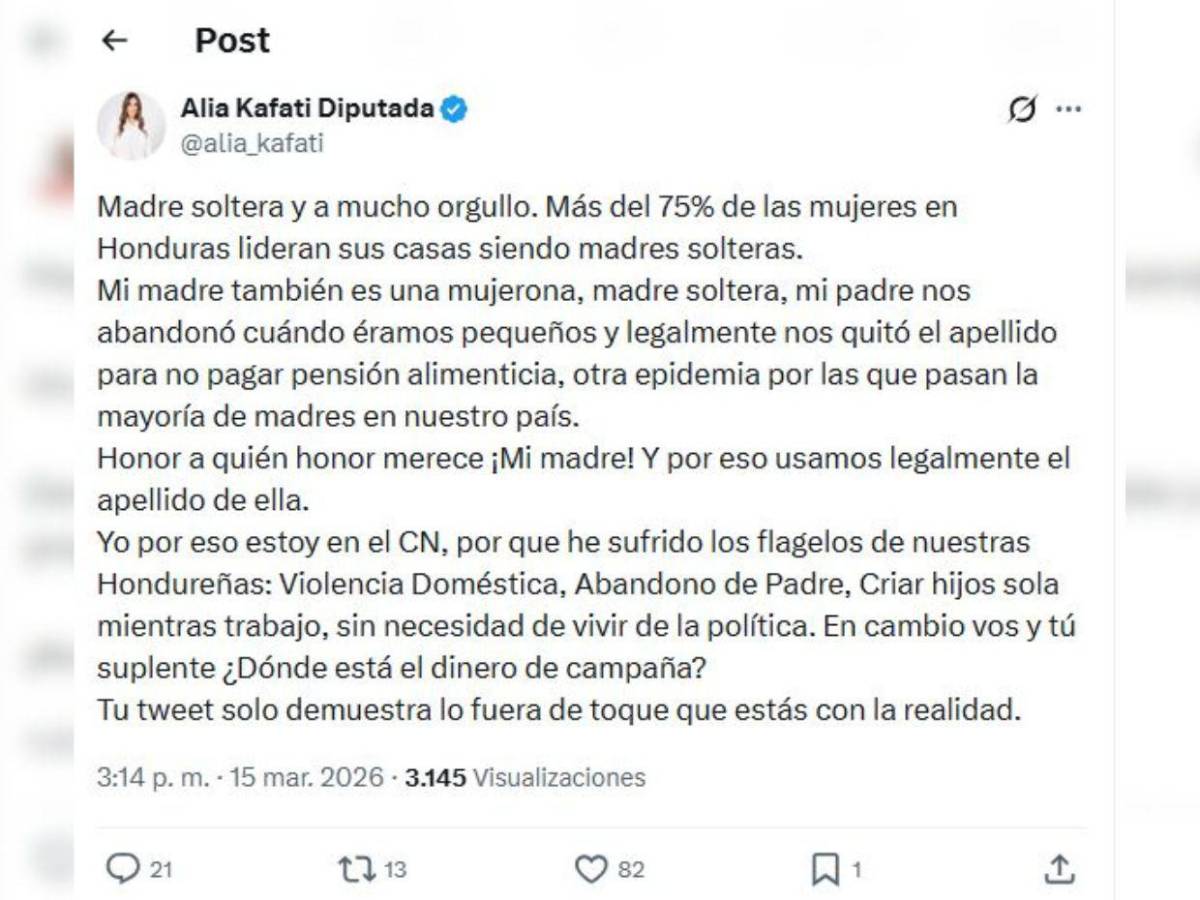Repost using the retweet arrows icon
The width and height of the screenshot is (1200, 900).
coord(357,866)
